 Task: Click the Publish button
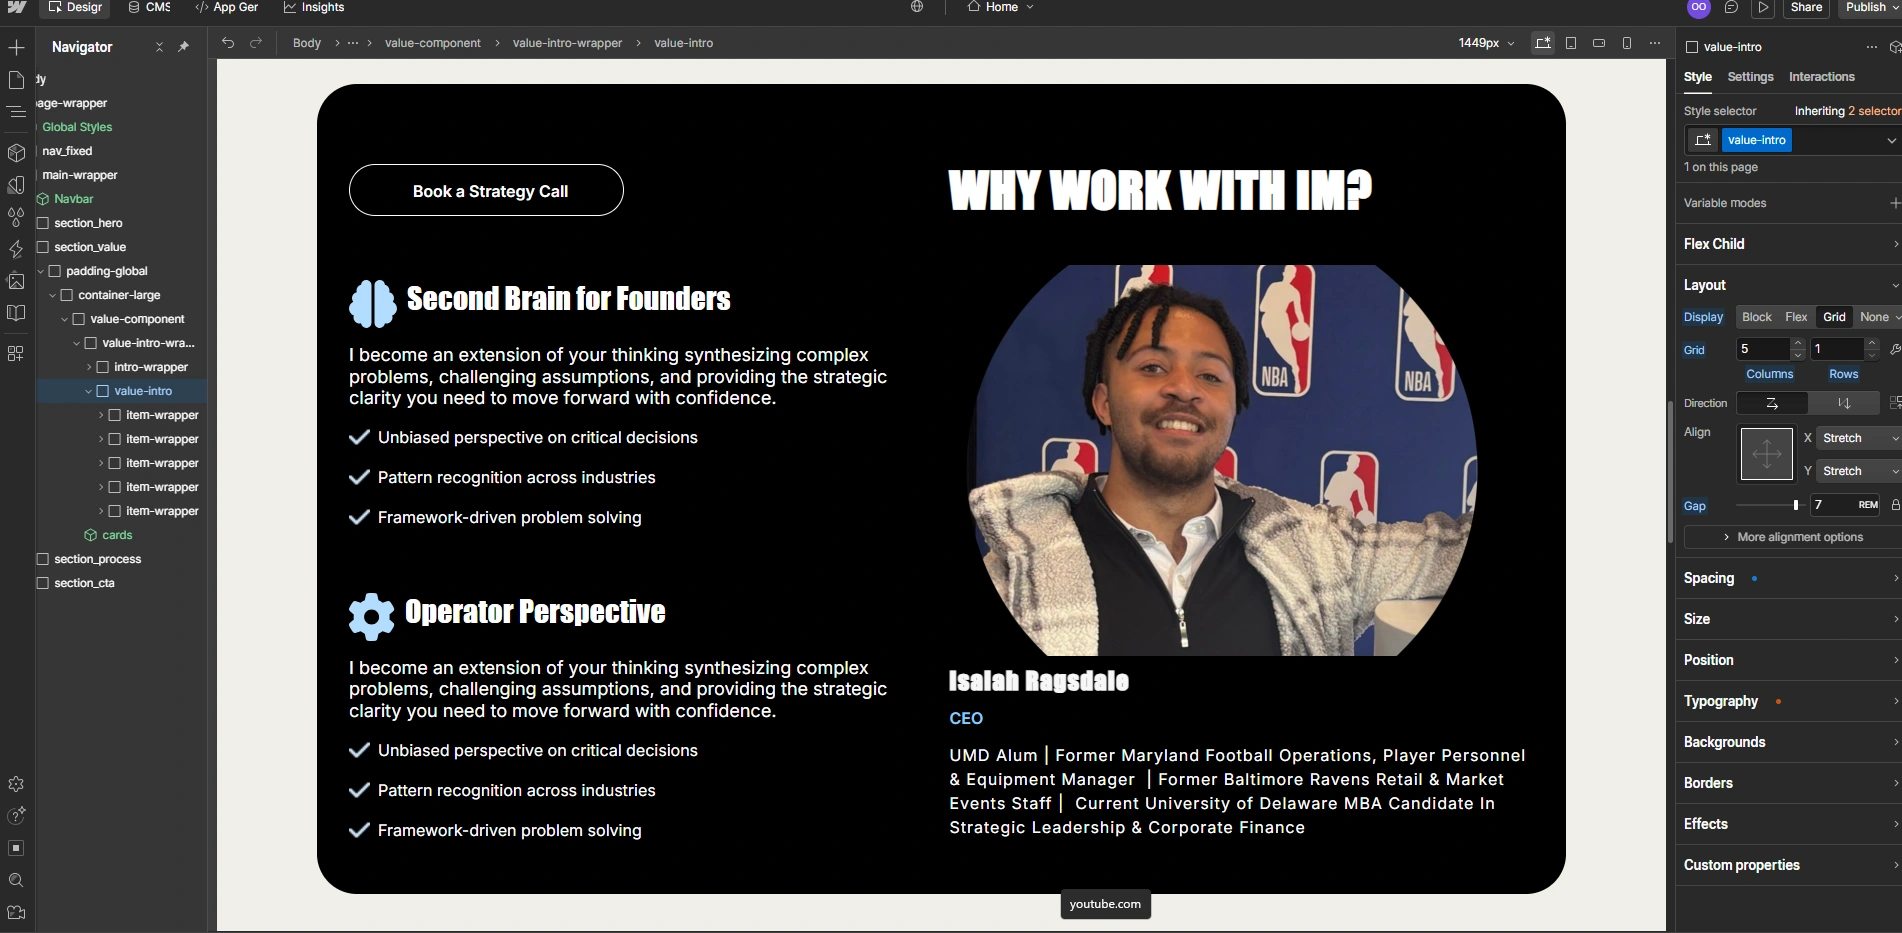tap(1868, 7)
